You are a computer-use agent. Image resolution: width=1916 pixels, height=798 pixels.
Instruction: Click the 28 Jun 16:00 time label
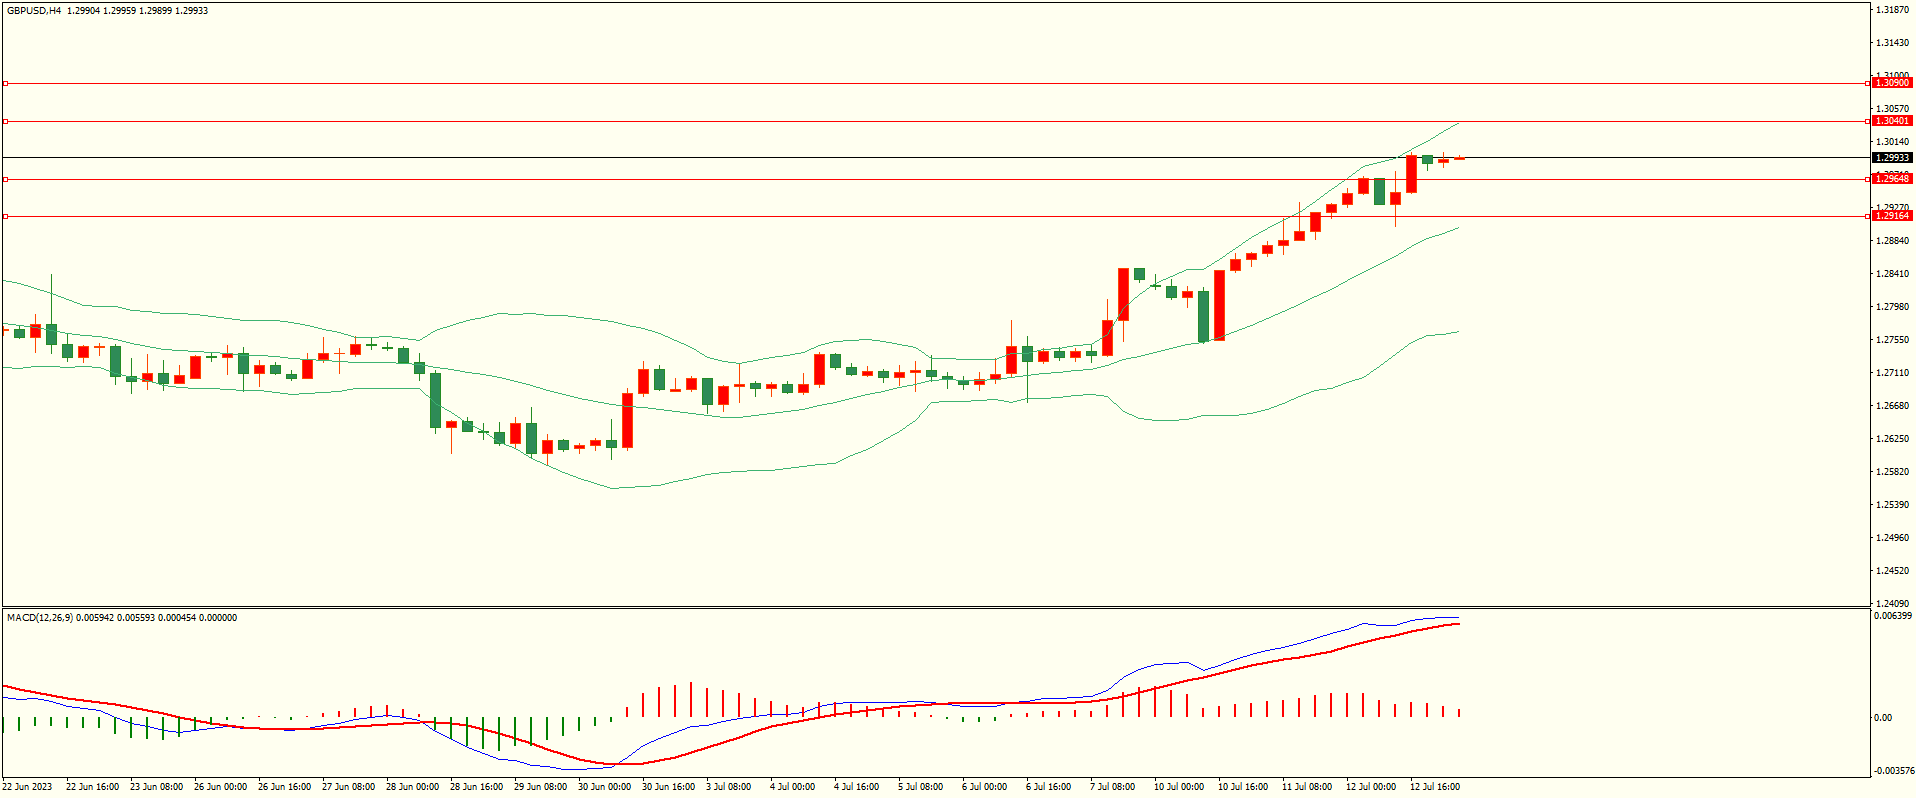click(x=476, y=787)
